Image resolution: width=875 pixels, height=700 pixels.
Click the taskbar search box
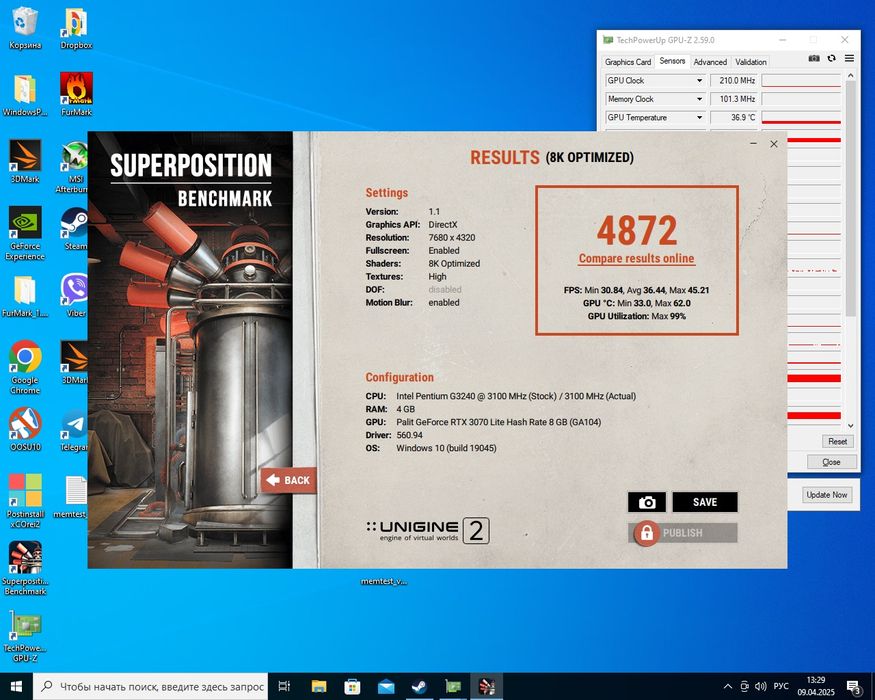tap(151, 686)
